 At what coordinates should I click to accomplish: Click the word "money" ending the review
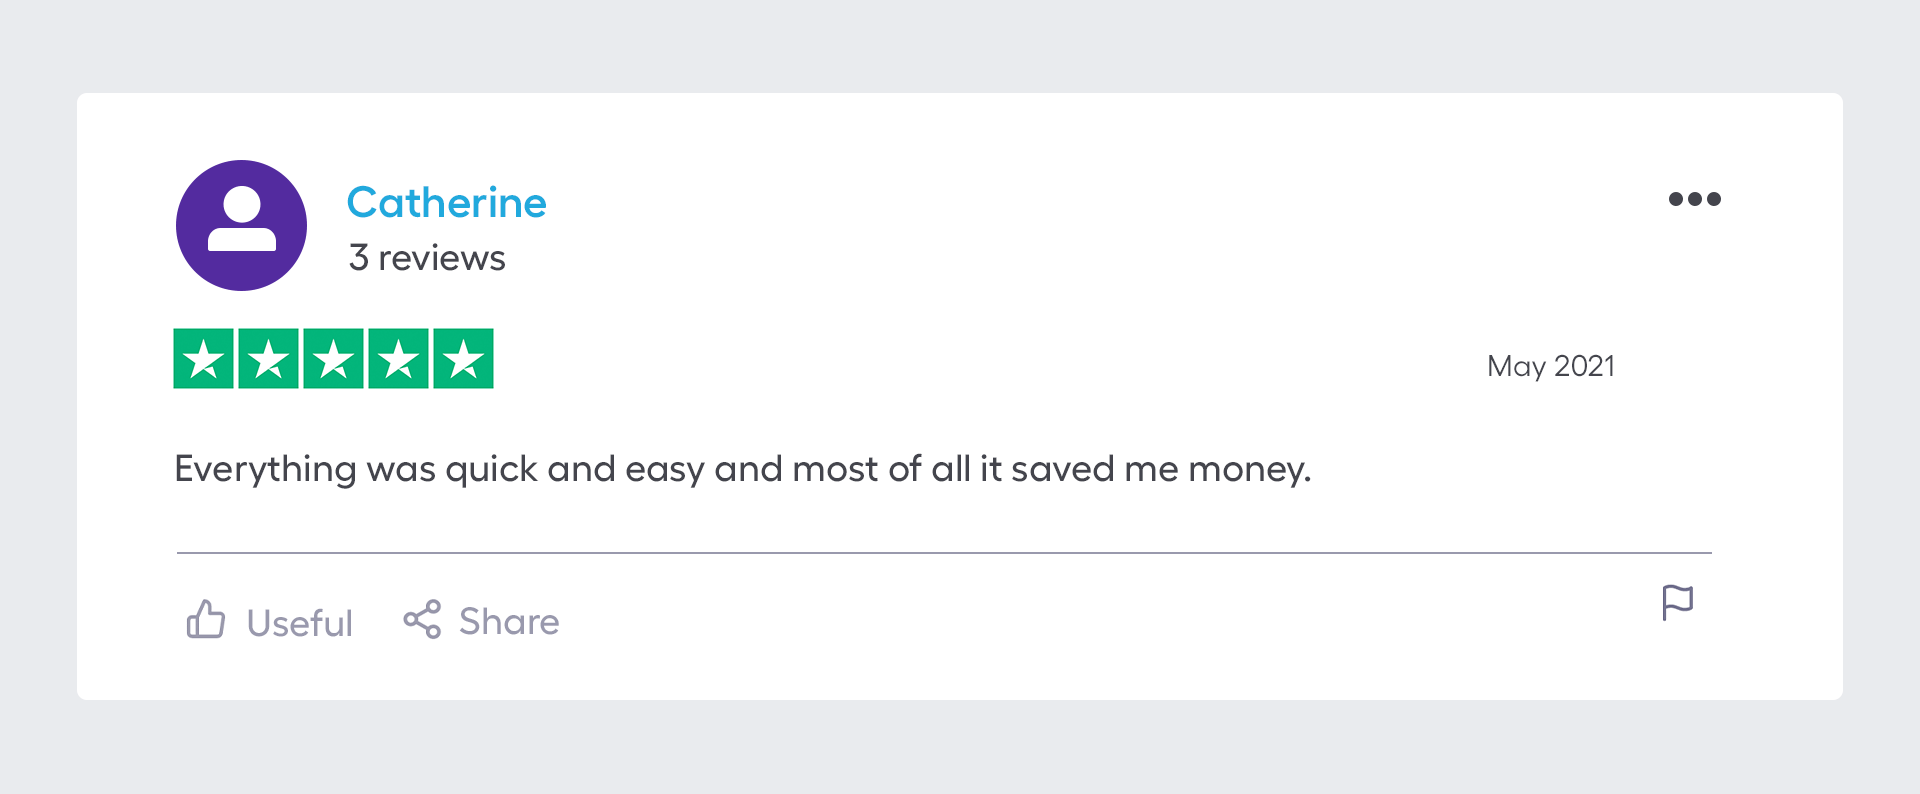[1247, 469]
